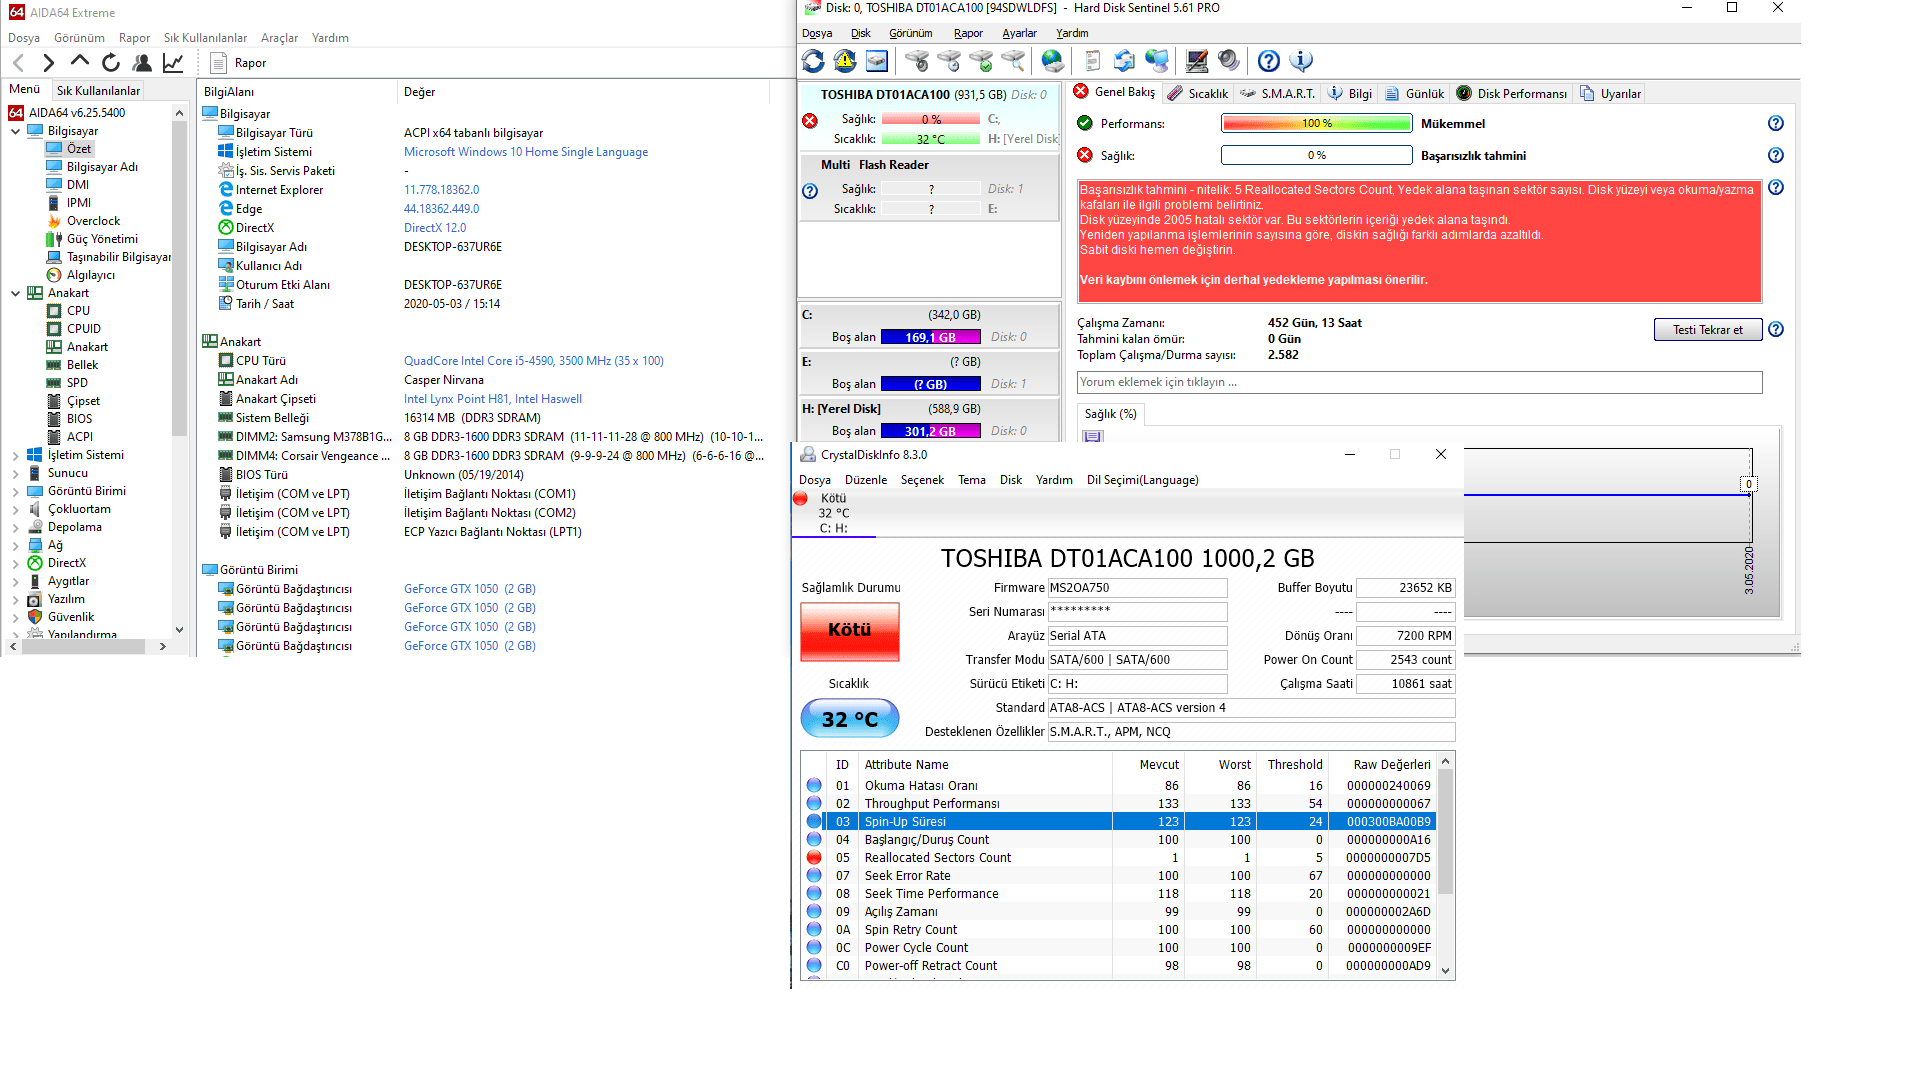
Task: Click help icon next to Performans bar
Action: coord(1775,124)
